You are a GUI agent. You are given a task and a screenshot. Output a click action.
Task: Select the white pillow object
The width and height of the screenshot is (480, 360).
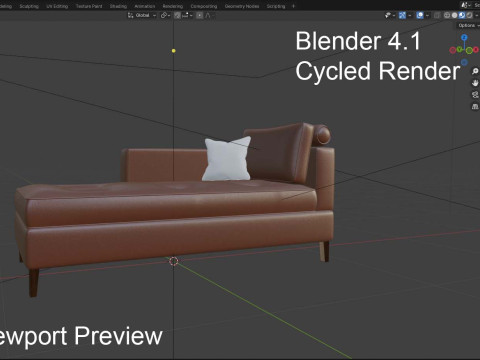(227, 158)
